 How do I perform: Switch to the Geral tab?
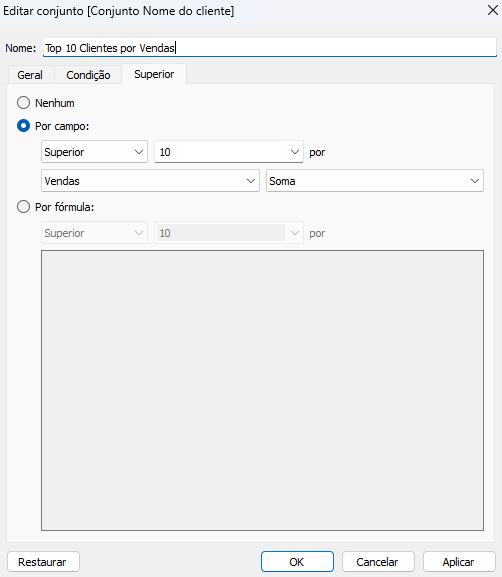[x=30, y=75]
